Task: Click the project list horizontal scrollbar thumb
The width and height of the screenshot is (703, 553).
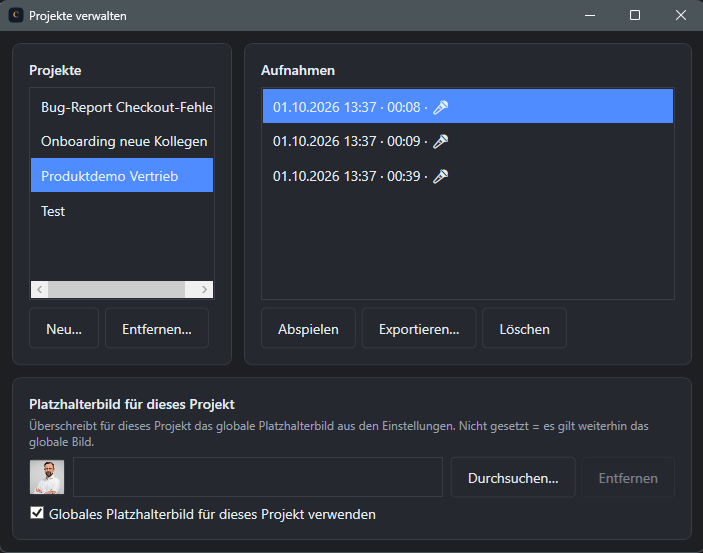Action: (117, 289)
